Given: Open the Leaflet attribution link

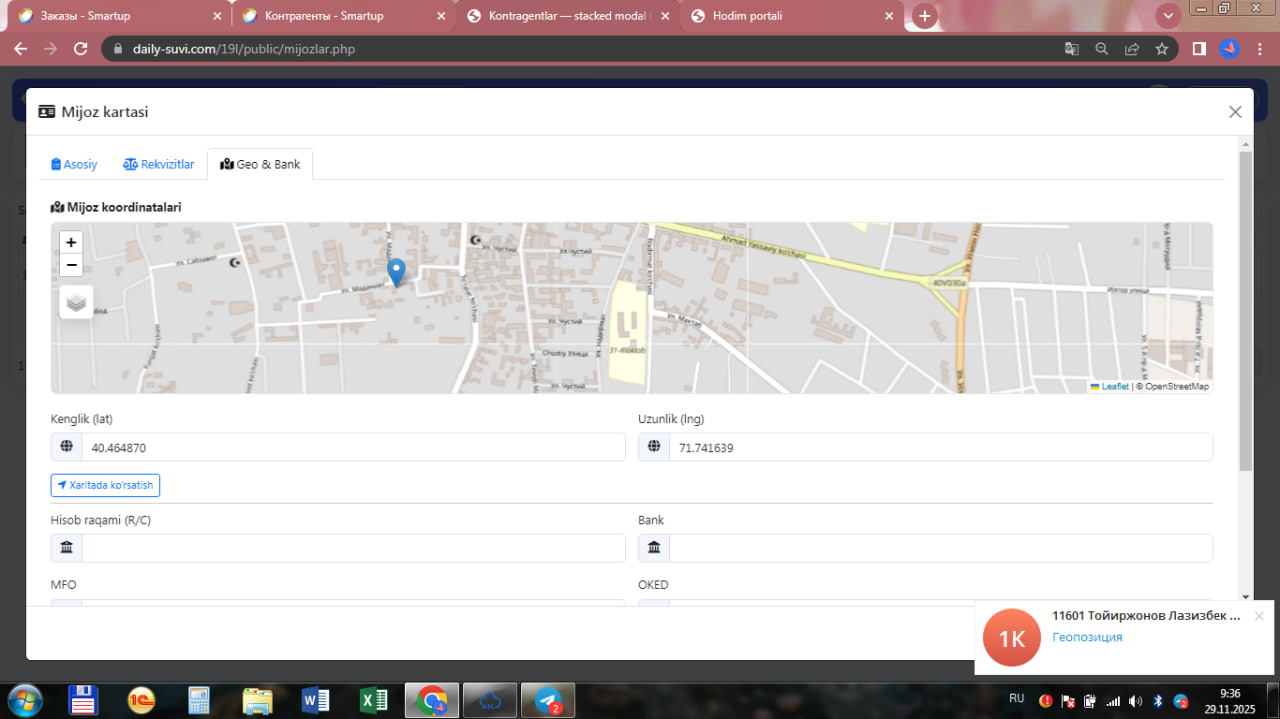Looking at the screenshot, I should click(1114, 386).
